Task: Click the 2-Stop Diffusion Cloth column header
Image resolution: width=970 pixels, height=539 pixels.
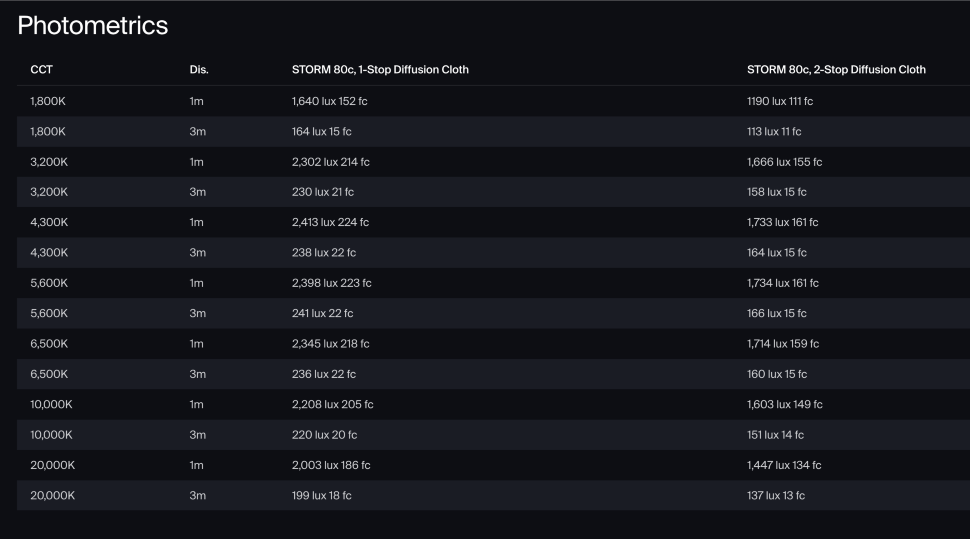Action: [836, 70]
